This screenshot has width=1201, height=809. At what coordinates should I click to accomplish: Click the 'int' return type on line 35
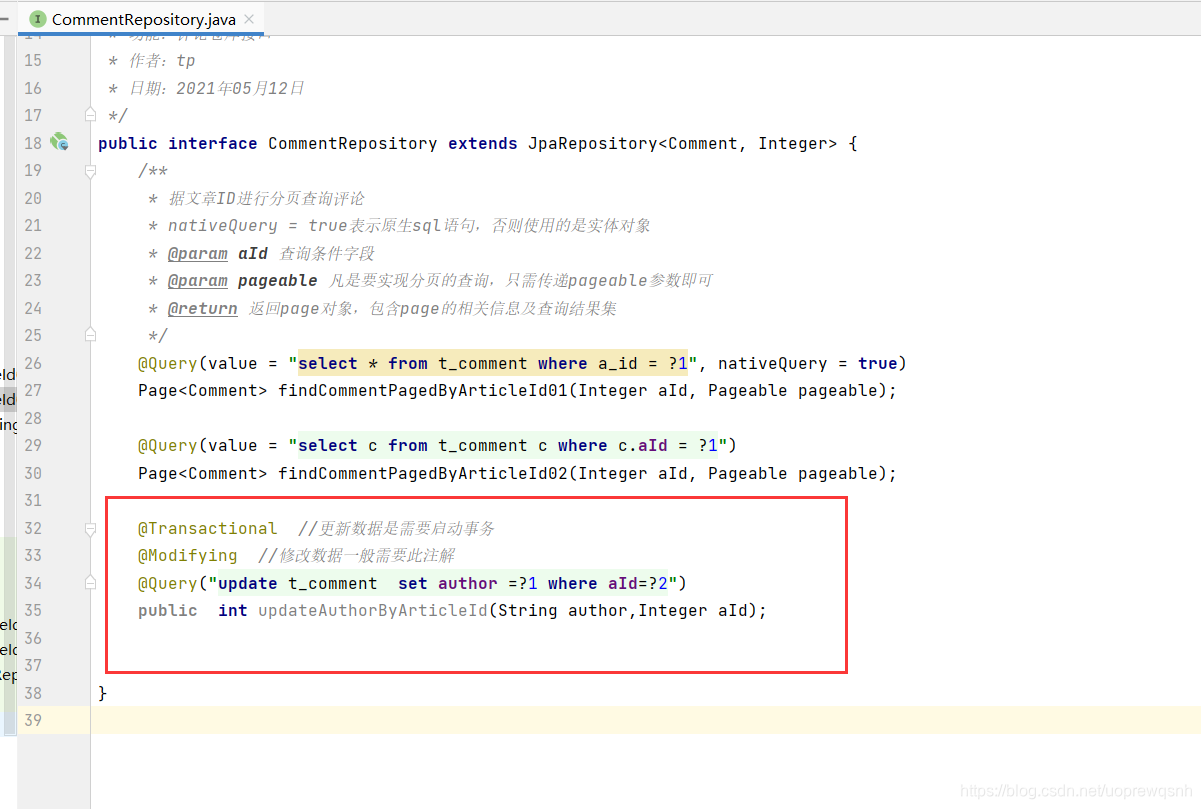coord(232,610)
